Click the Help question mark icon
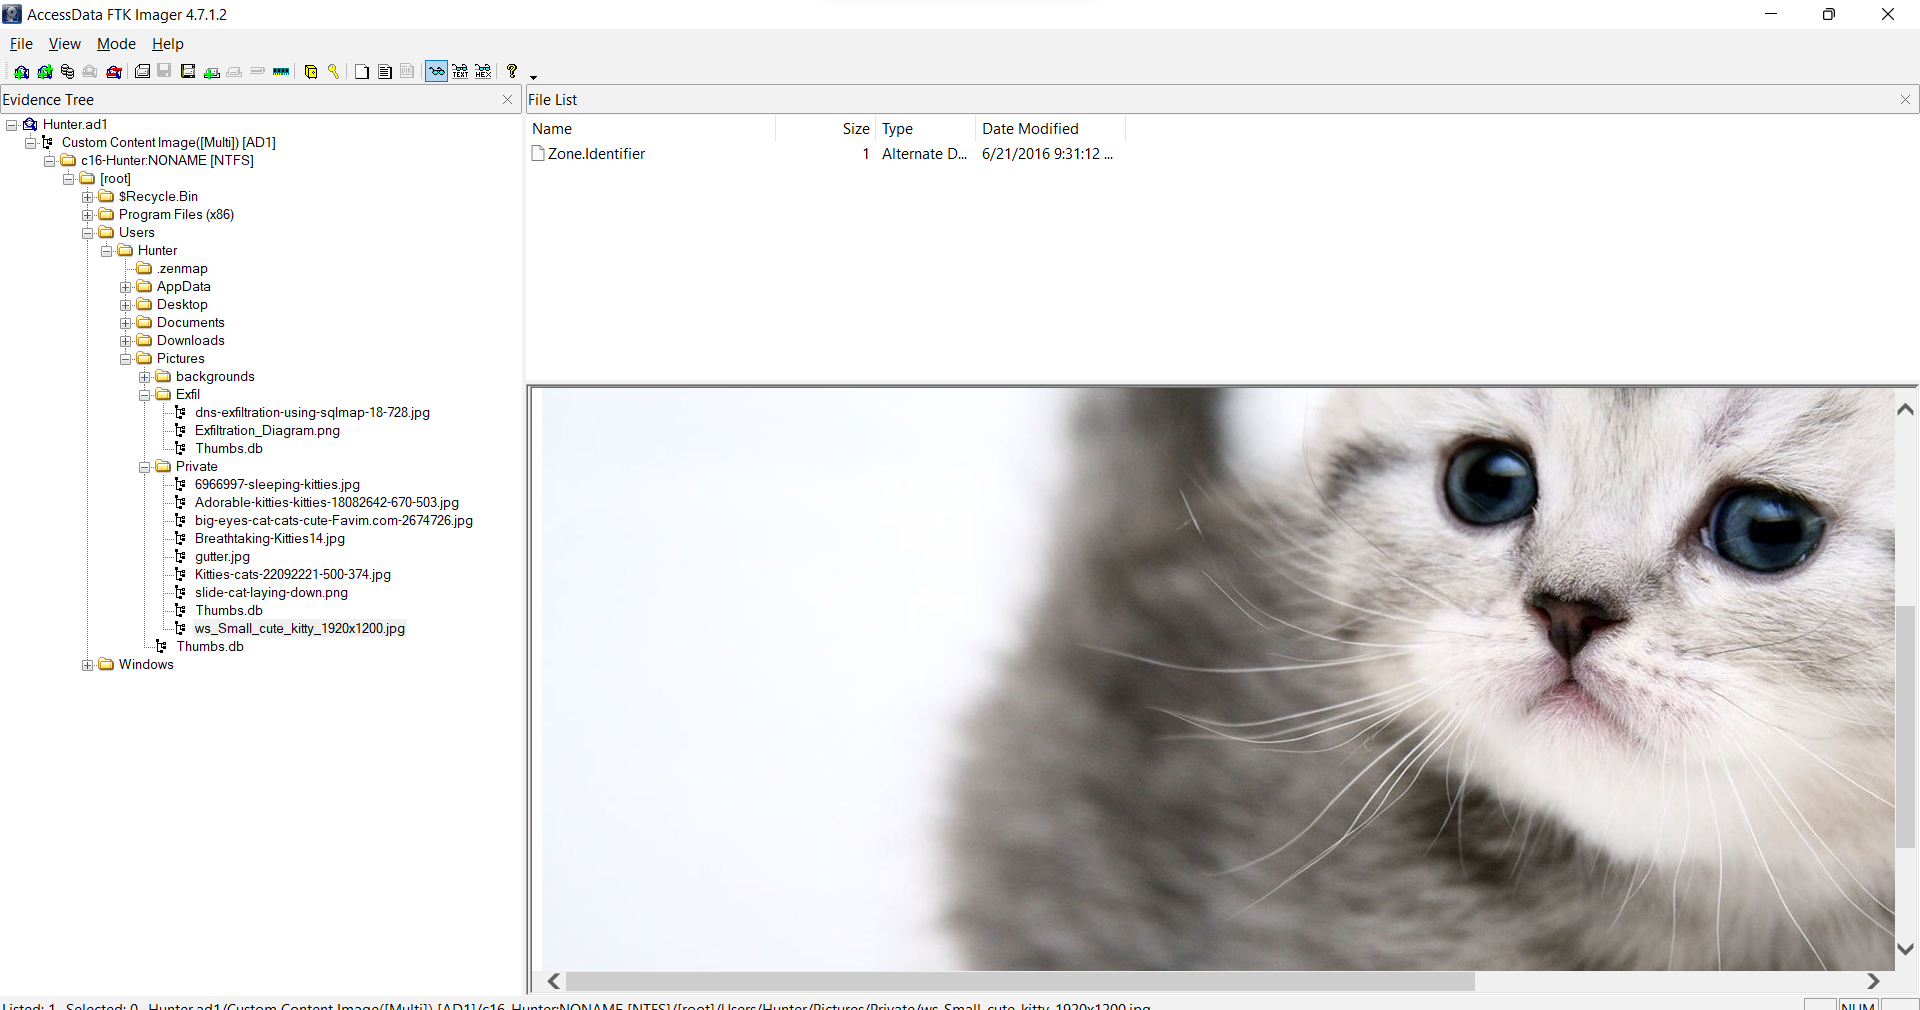Viewport: 1920px width, 1010px height. tap(512, 71)
